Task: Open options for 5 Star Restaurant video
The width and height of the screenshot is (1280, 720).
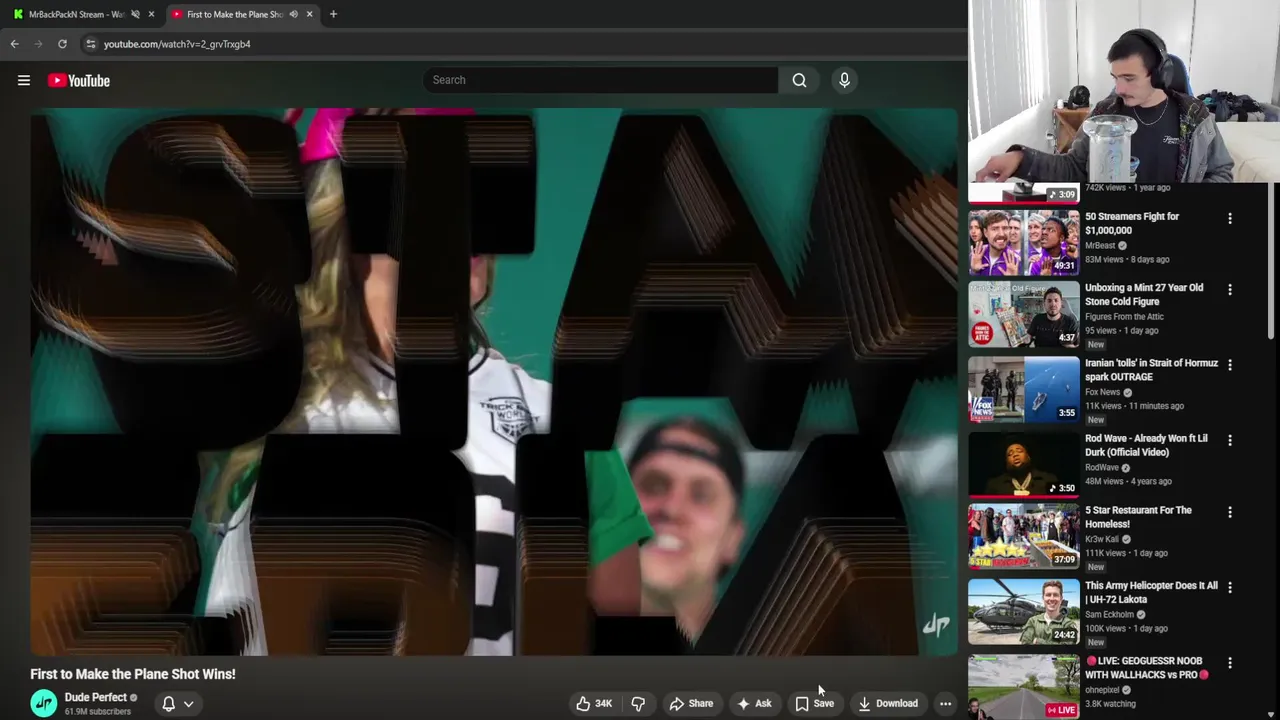Action: 1230,512
